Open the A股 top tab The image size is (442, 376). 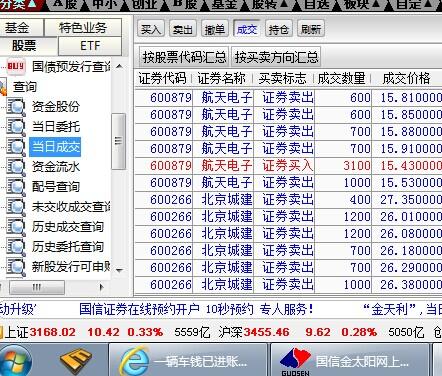[65, 4]
